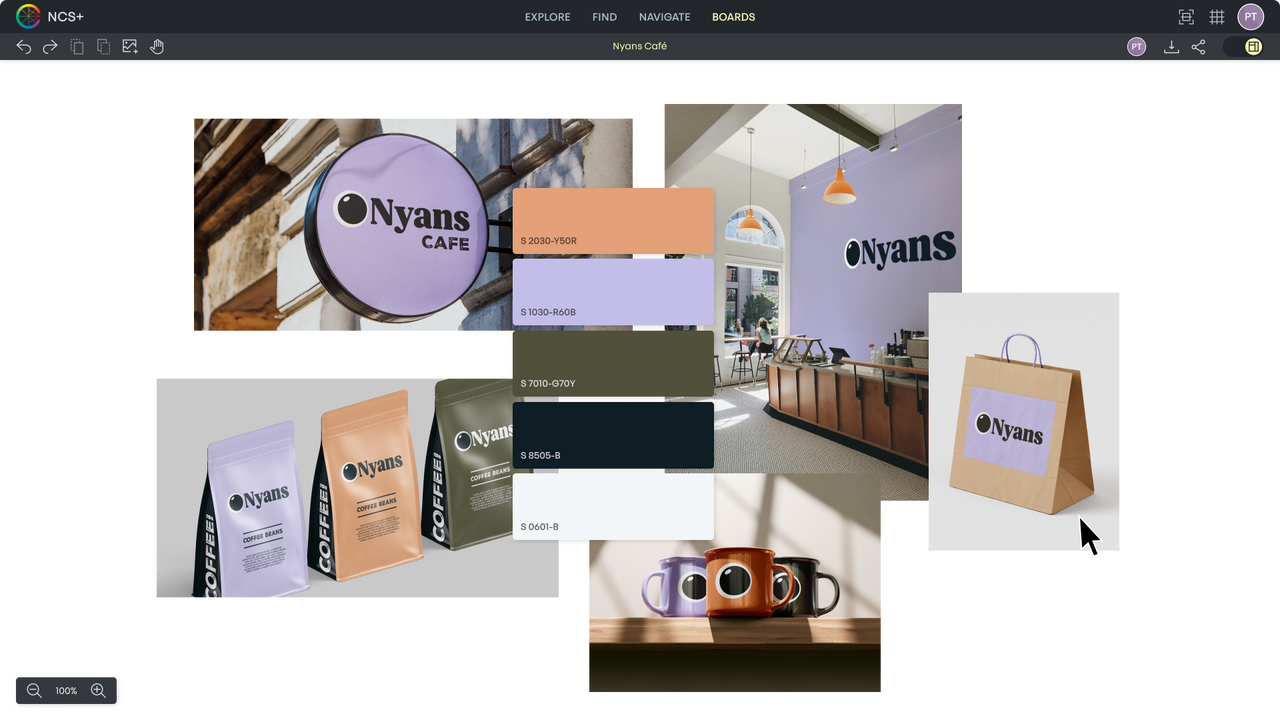Open the Add image tool
Viewport: 1280px width, 720px height.
coord(129,46)
